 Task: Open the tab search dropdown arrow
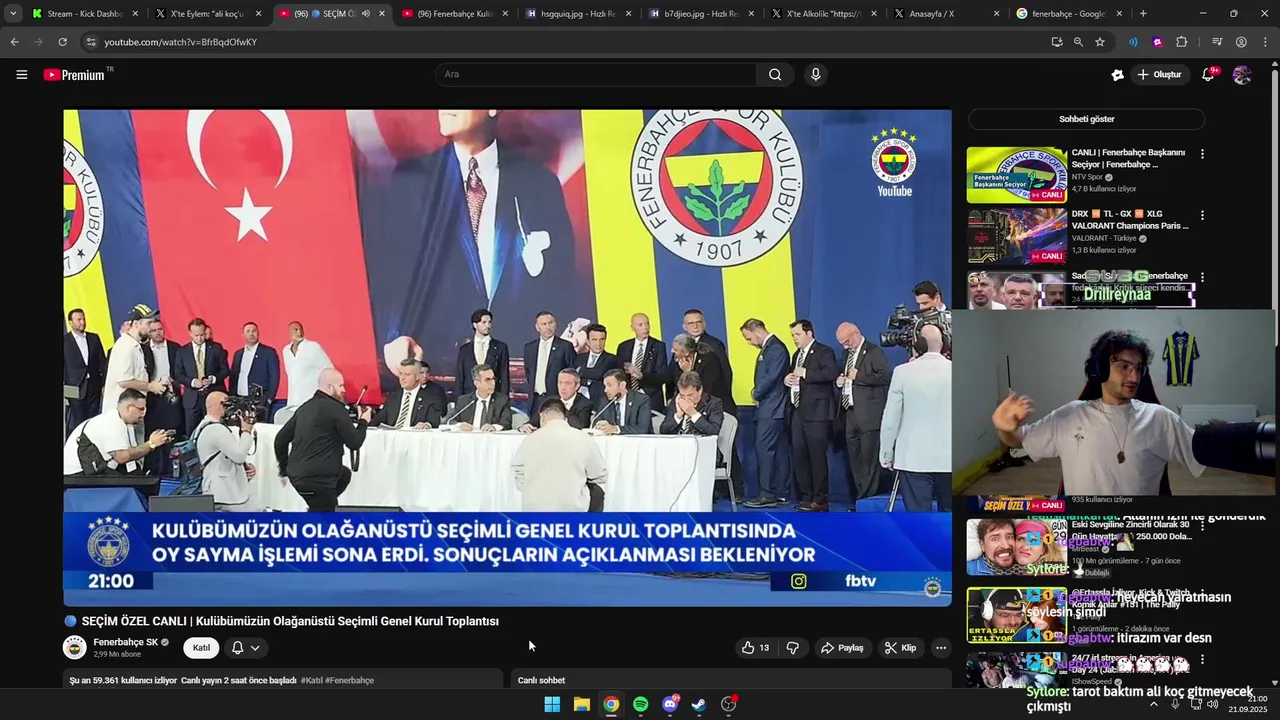[13, 14]
